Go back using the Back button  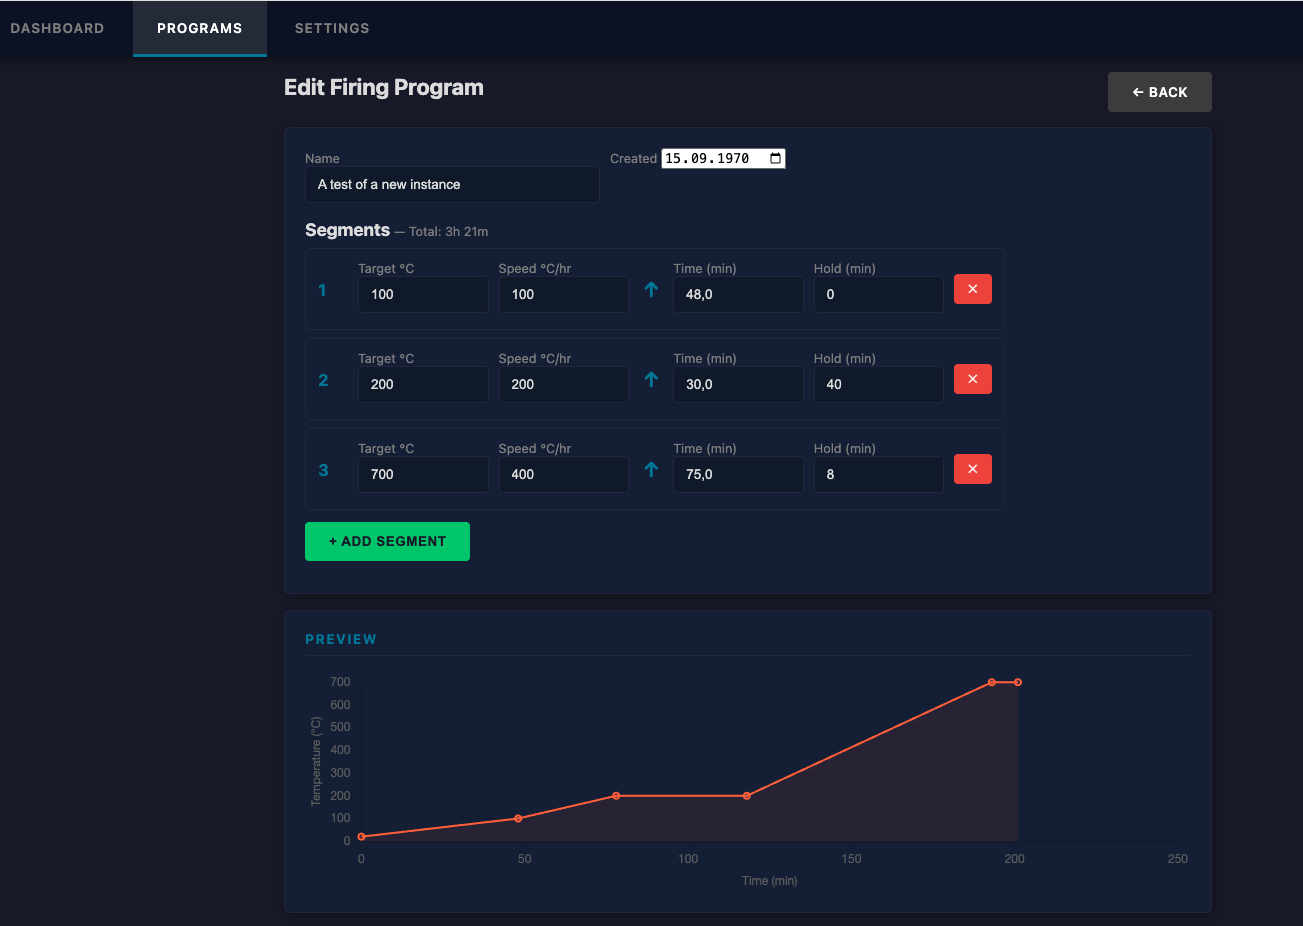click(1159, 92)
